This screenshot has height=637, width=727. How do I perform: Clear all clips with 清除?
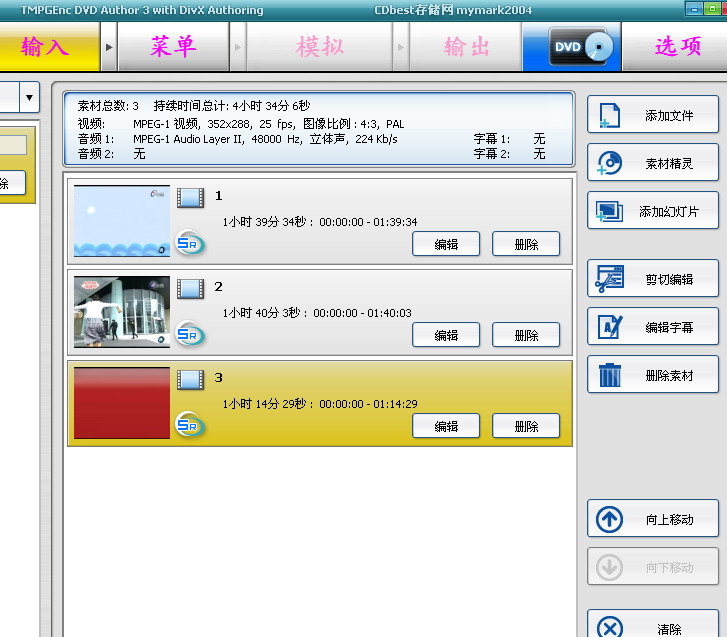pos(653,624)
